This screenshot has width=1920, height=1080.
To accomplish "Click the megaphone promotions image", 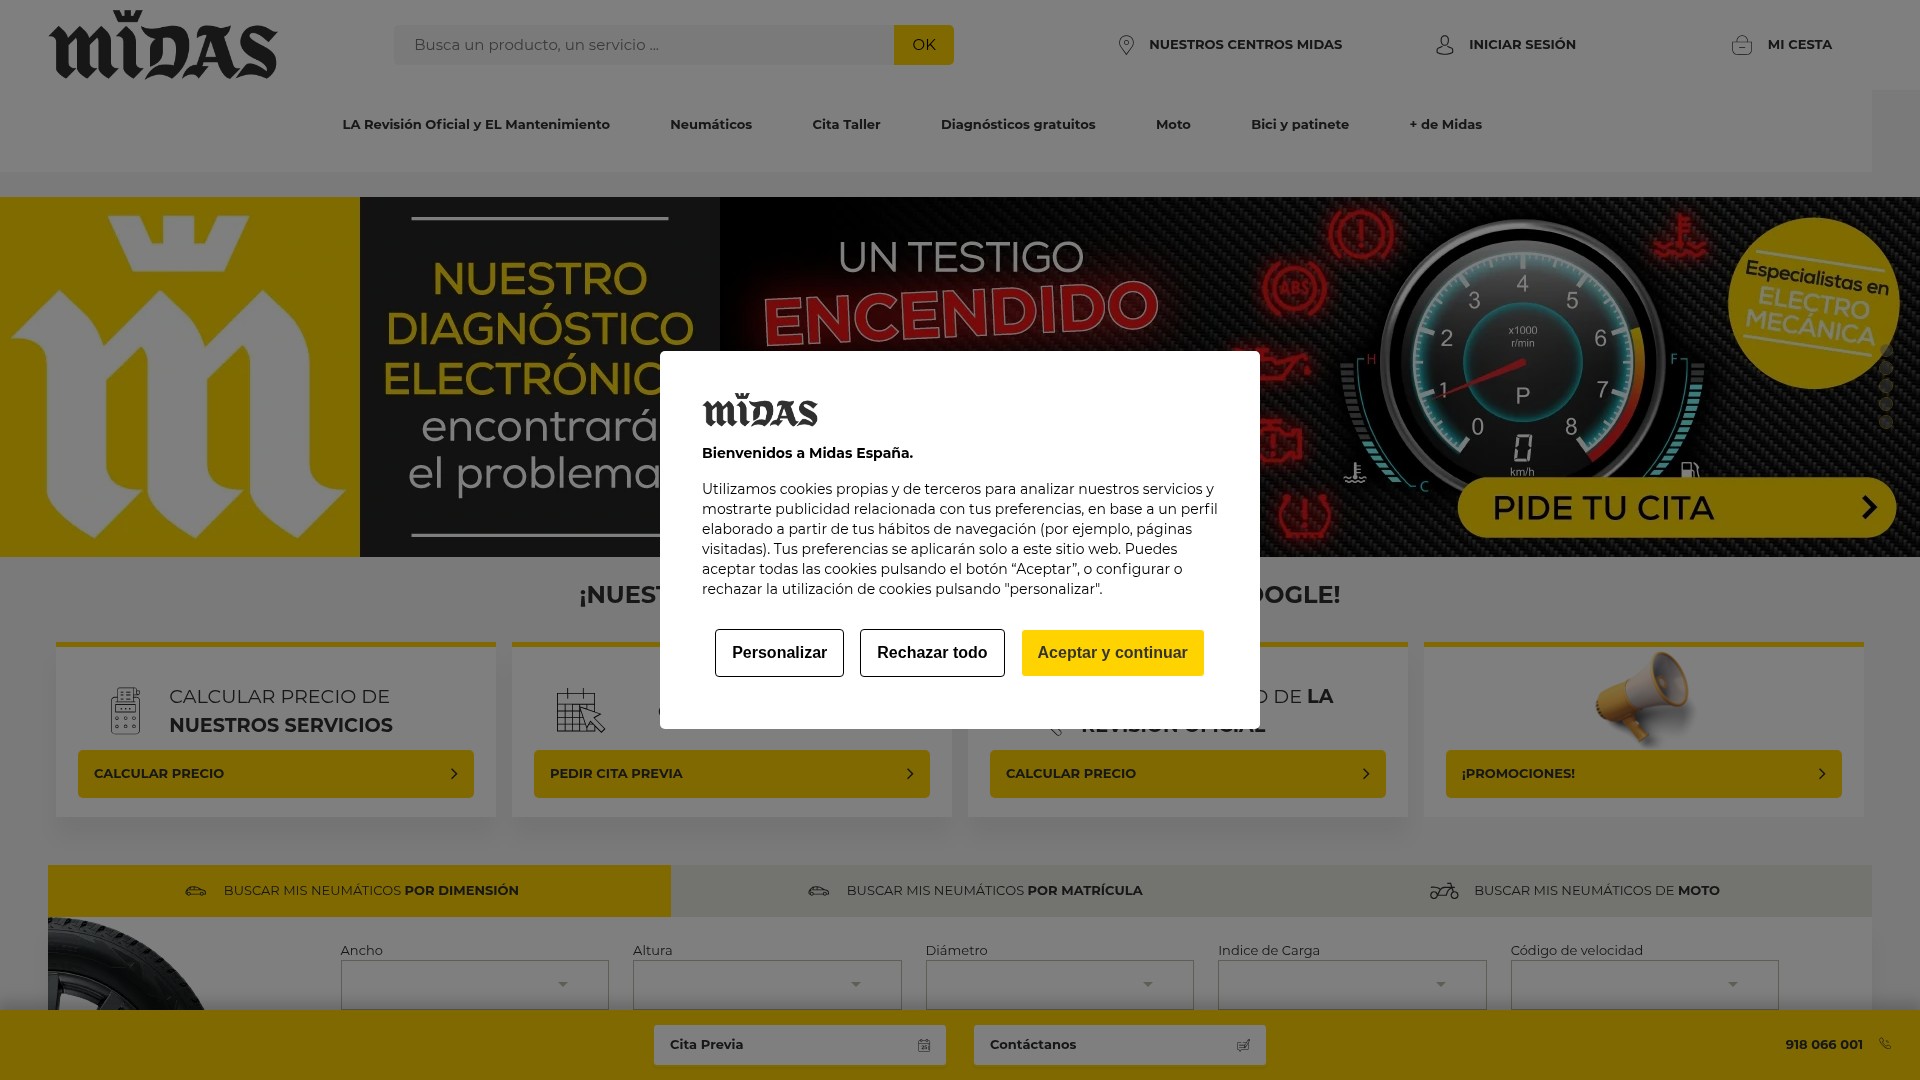I will click(1643, 699).
